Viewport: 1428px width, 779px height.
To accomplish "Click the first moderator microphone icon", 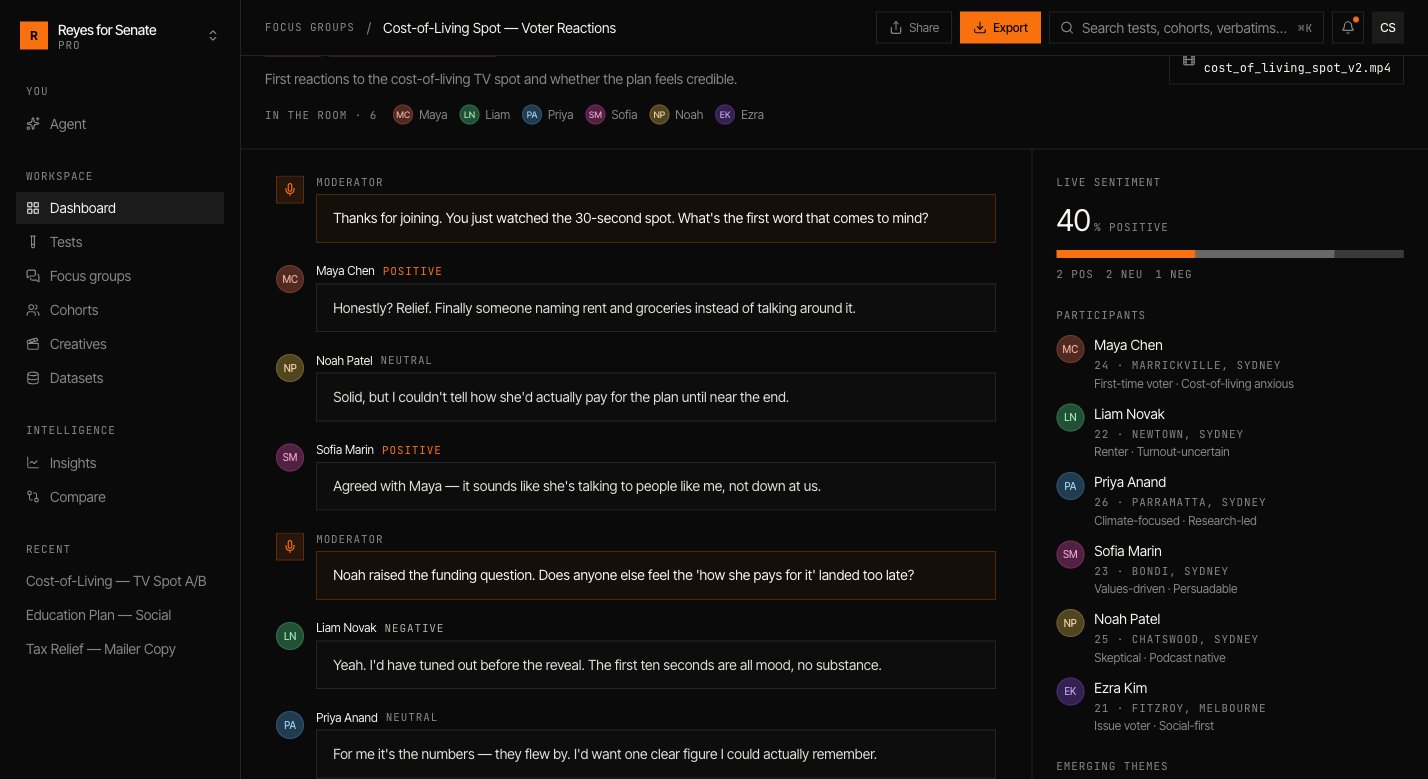I will (290, 189).
